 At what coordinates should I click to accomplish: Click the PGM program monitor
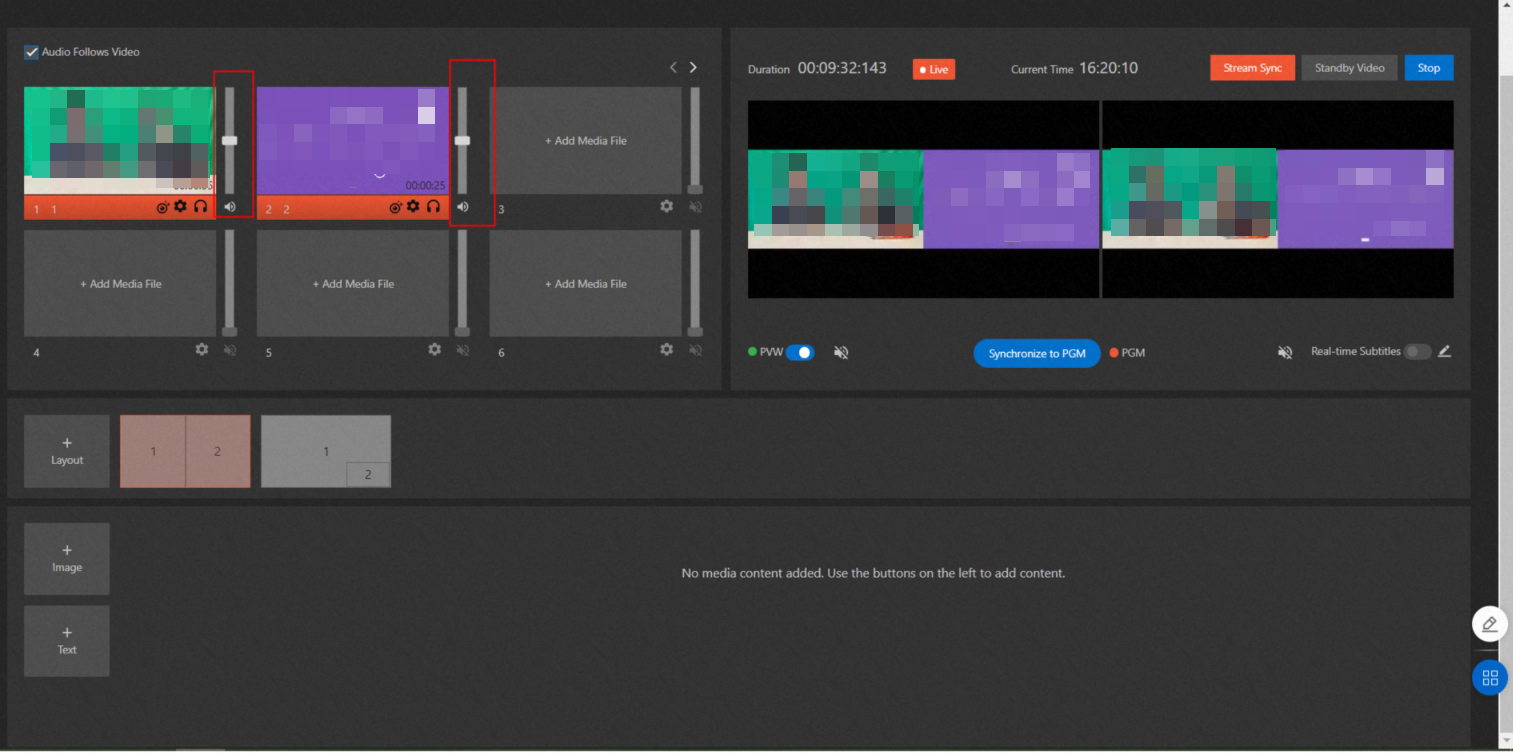(1278, 199)
